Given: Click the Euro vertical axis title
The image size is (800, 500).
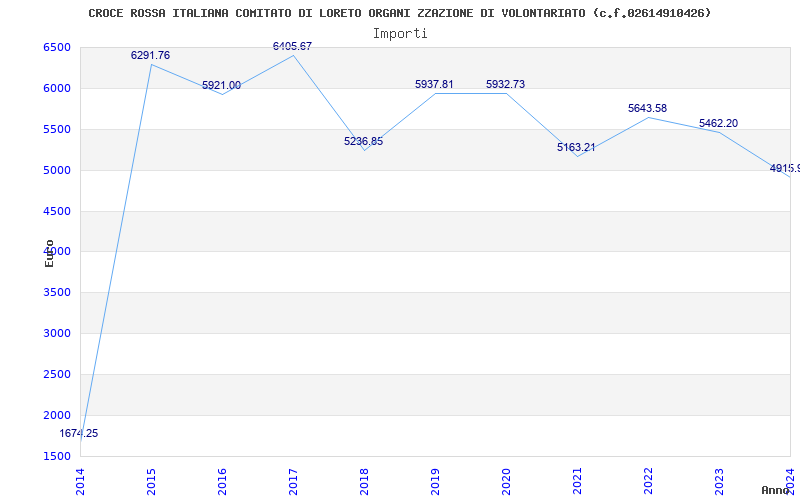Looking at the screenshot, I should click(49, 253).
